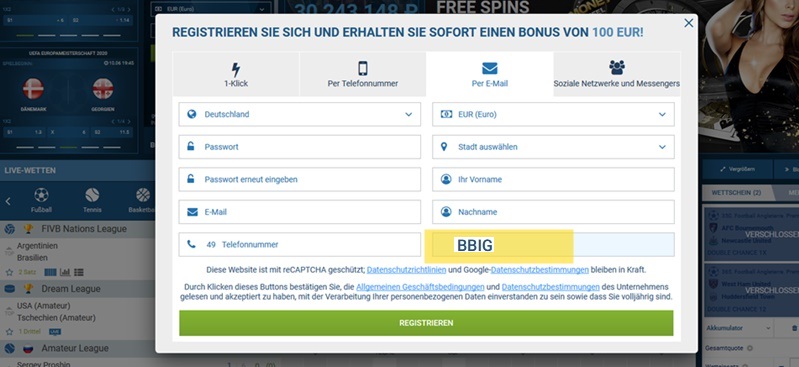The image size is (799, 367).
Task: Click the phone handset icon beside Telefonnummer
Action: [191, 244]
